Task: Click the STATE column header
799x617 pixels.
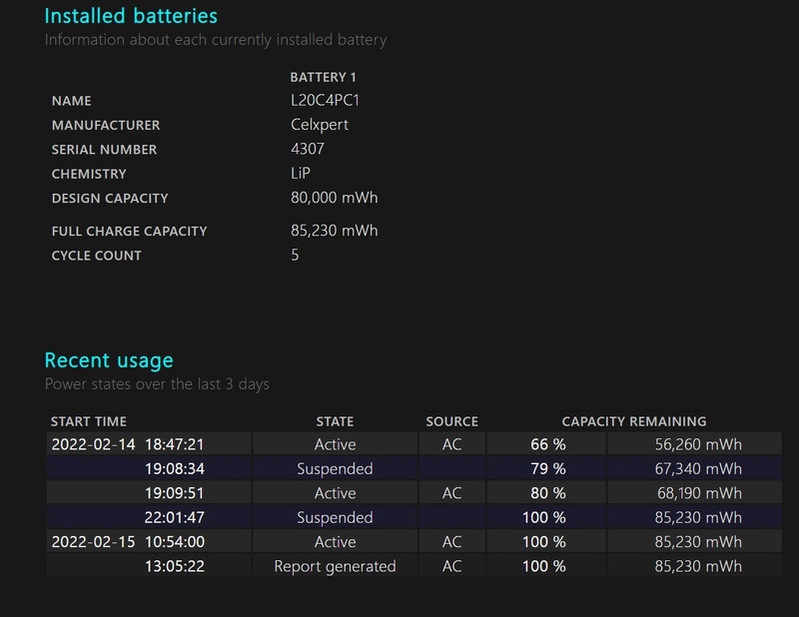Action: point(335,421)
